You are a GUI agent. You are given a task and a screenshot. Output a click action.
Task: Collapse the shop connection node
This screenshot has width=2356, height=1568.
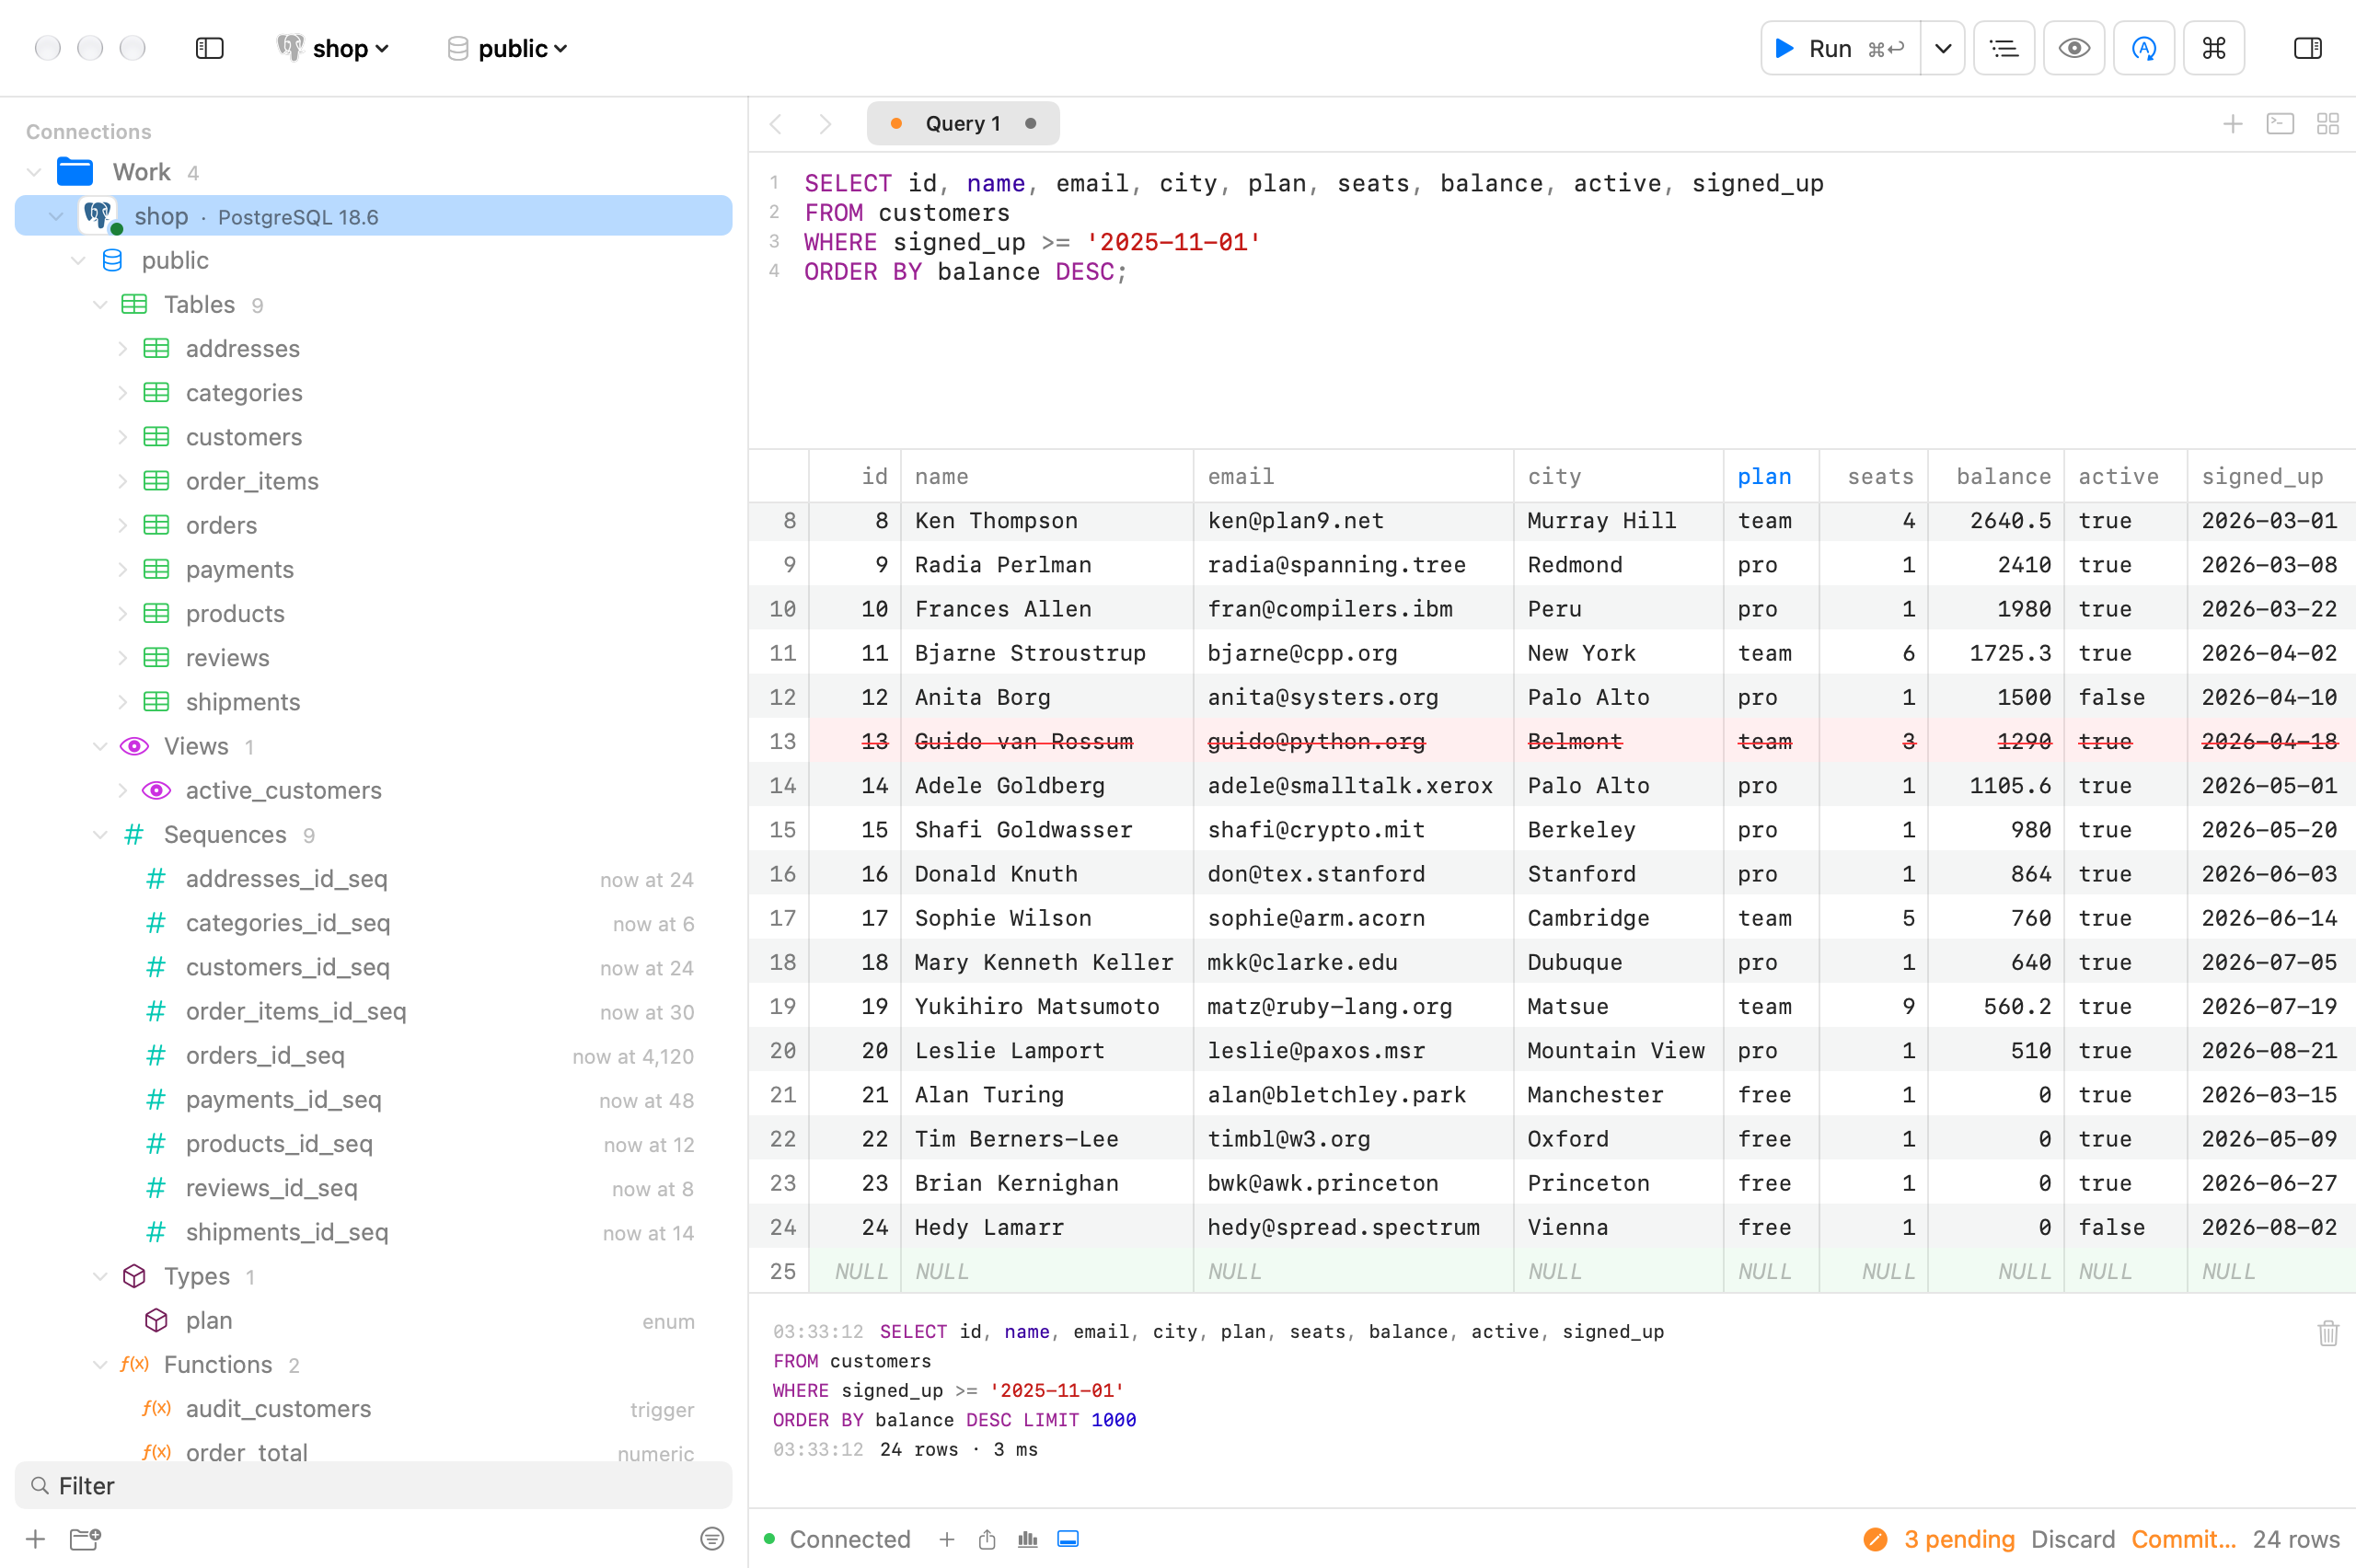56,216
